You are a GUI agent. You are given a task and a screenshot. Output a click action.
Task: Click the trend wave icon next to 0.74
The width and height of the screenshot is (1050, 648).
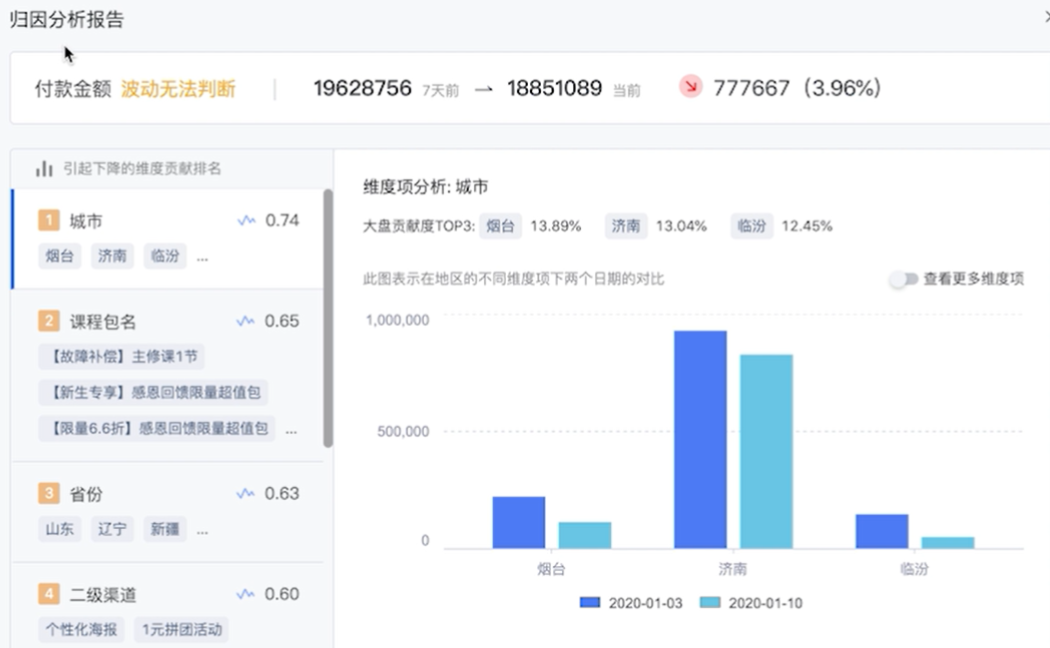246,220
